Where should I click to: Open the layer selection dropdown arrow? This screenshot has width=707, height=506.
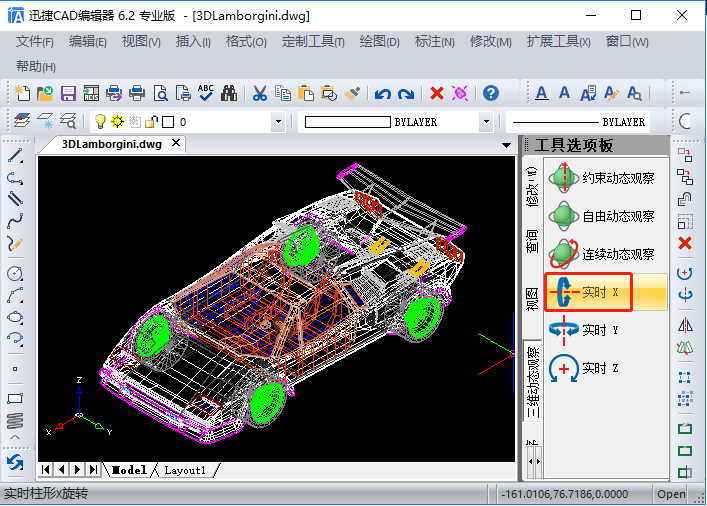[x=278, y=122]
